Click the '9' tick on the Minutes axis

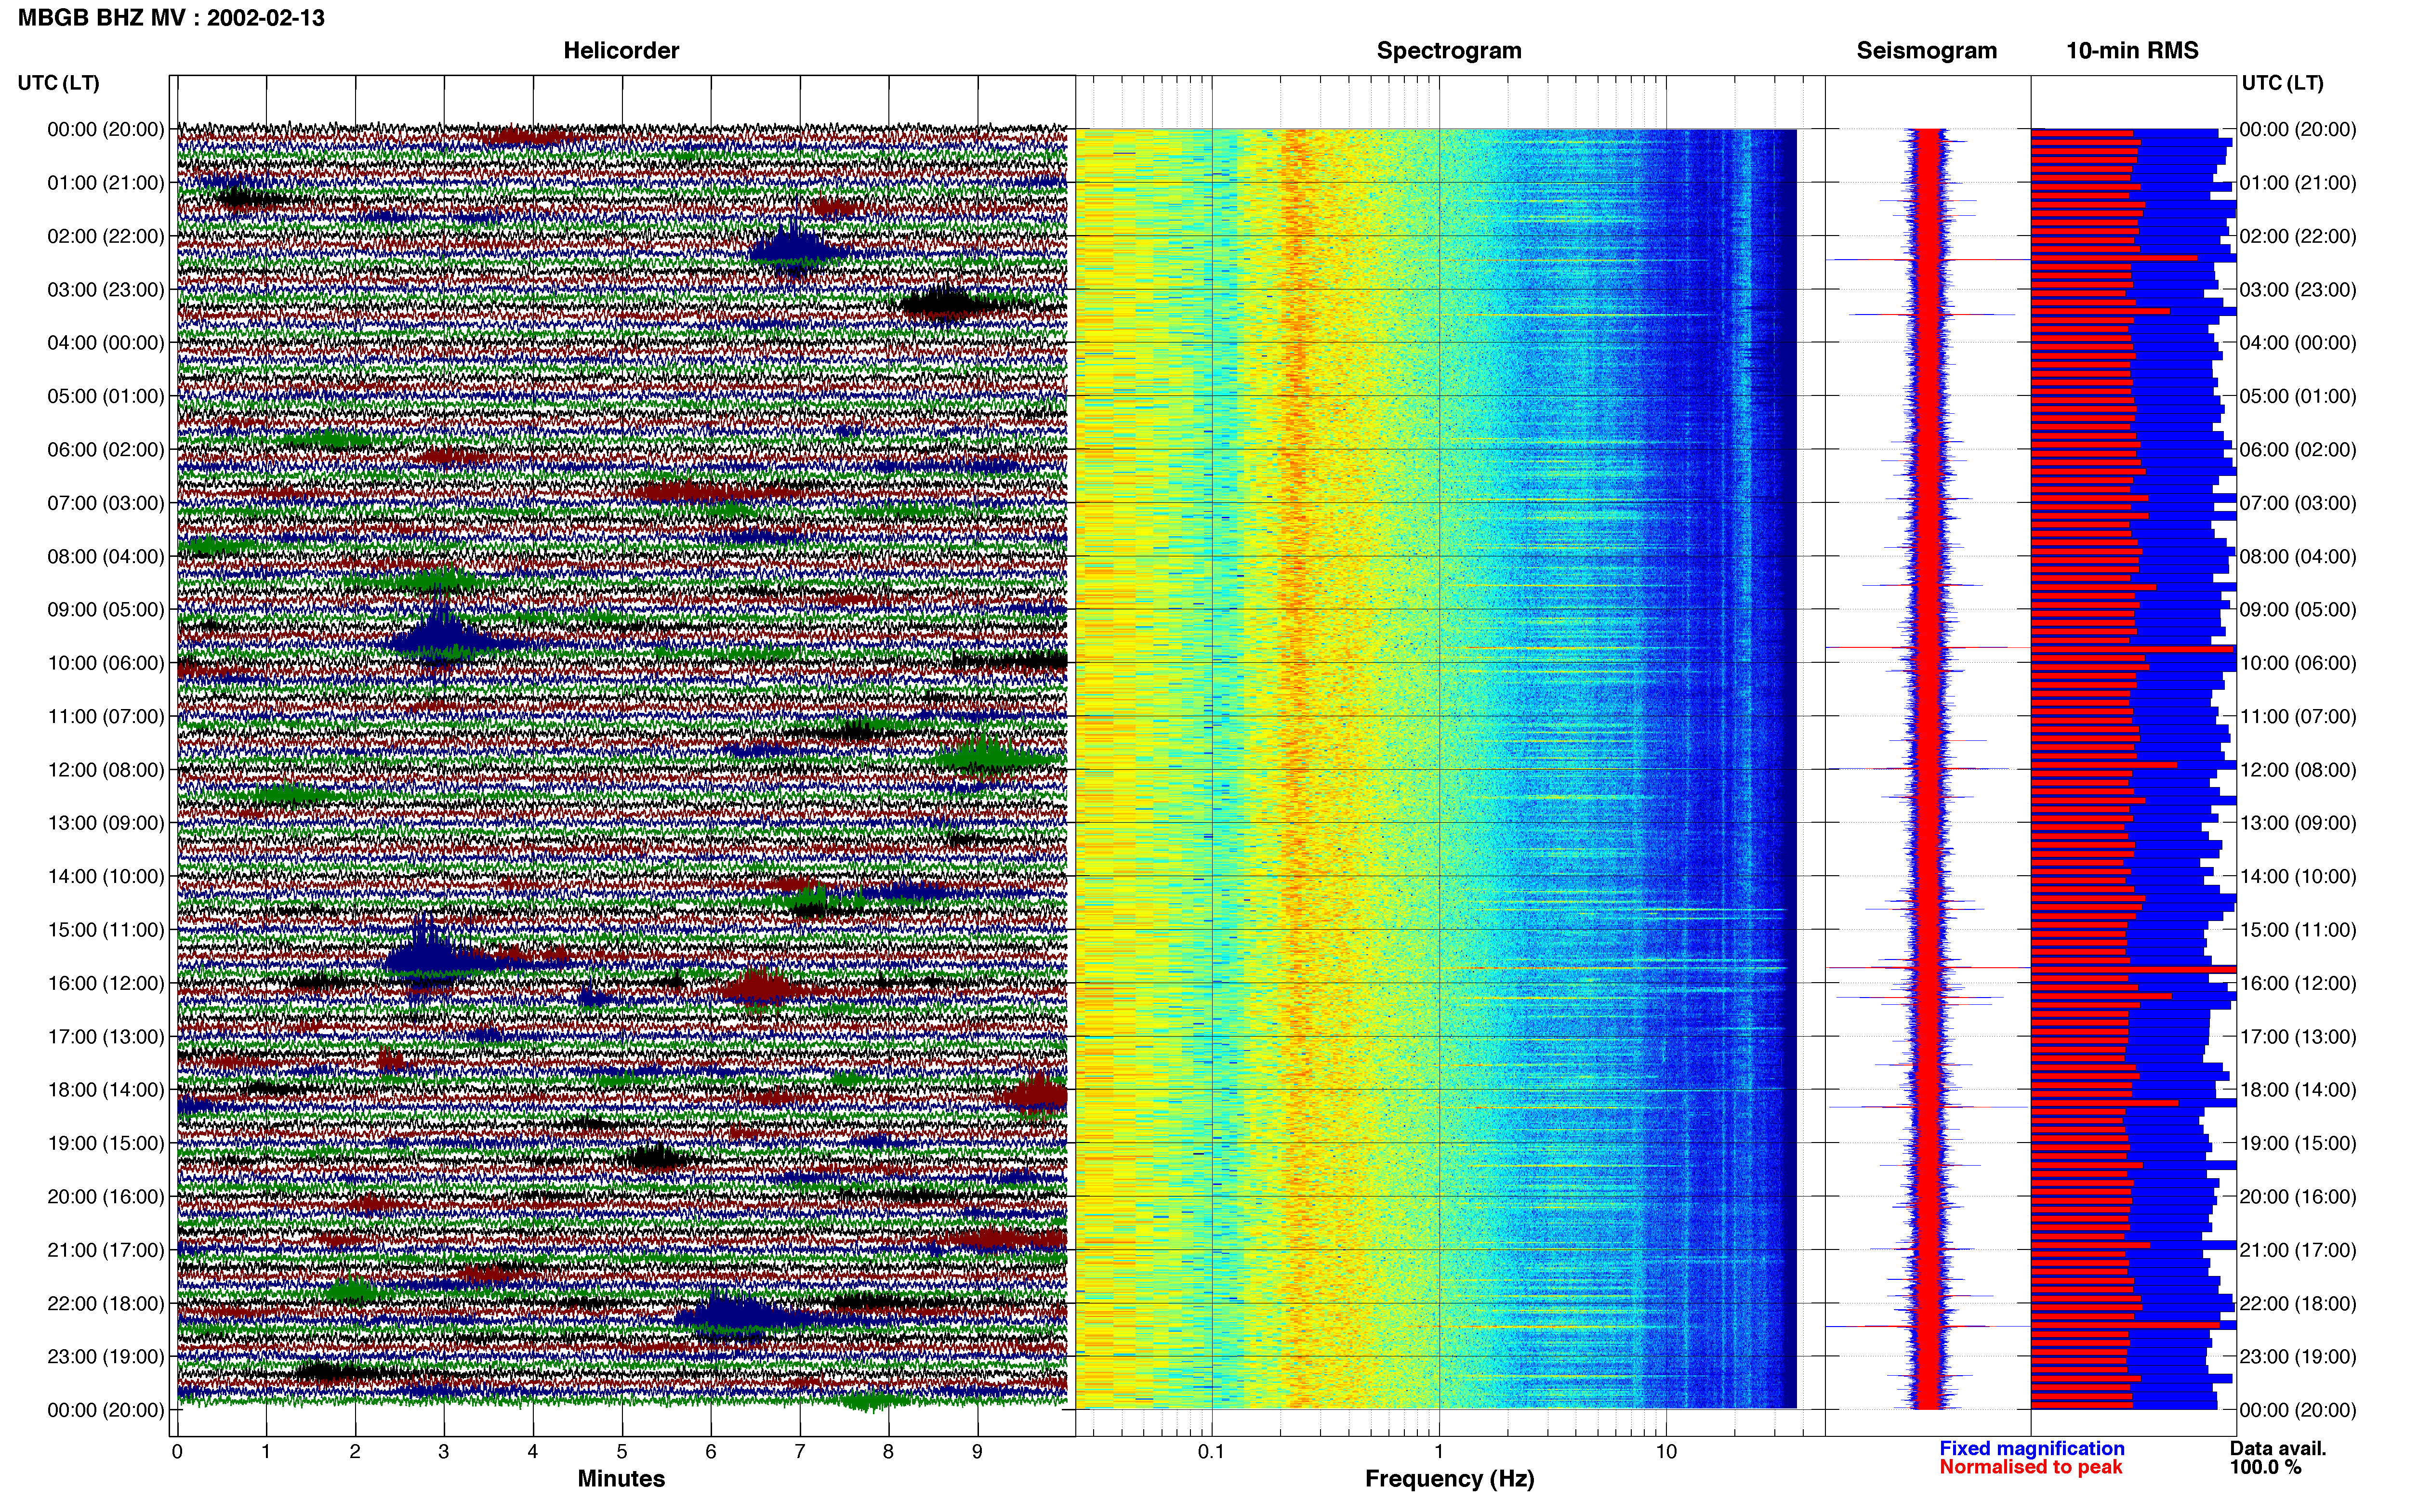click(x=977, y=1452)
